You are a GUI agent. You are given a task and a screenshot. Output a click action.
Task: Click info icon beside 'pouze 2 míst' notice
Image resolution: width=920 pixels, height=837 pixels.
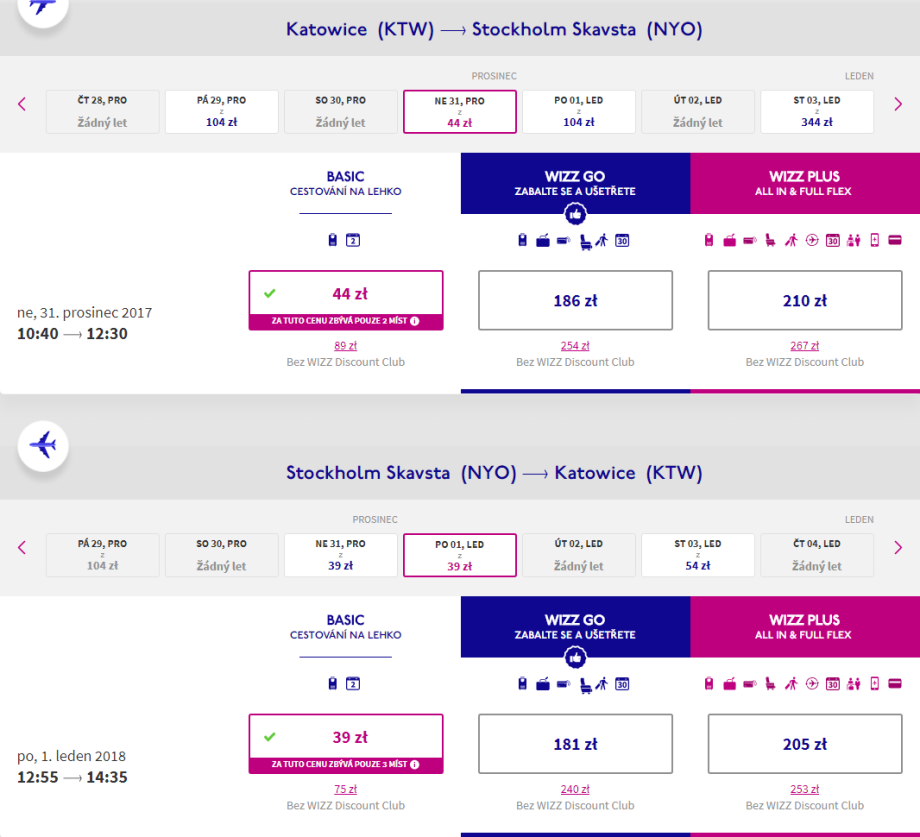(x=414, y=321)
